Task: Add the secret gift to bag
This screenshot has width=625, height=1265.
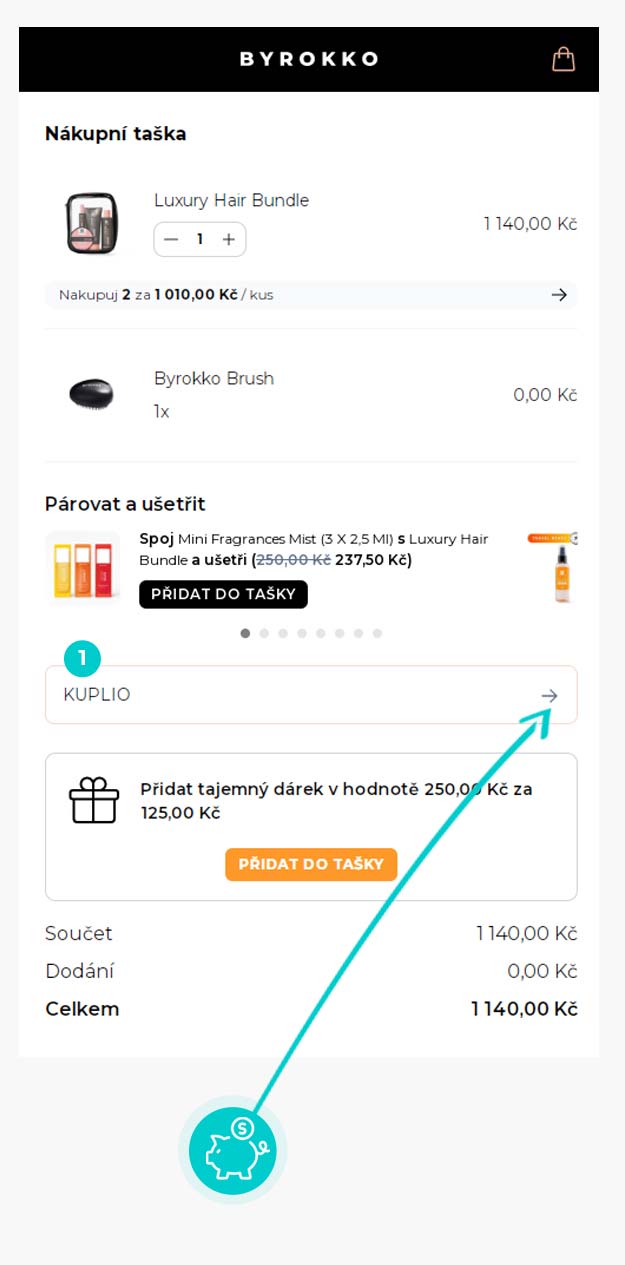Action: 310,864
